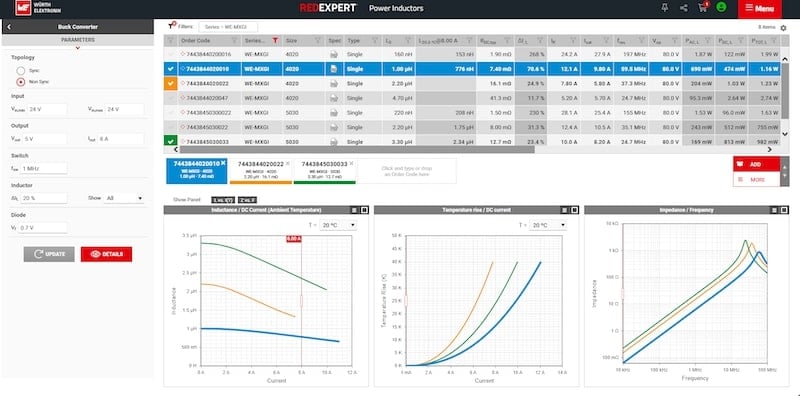The width and height of the screenshot is (800, 396).
Task: Uncheck the green checkbox for 7443845030033
Action: 170,141
